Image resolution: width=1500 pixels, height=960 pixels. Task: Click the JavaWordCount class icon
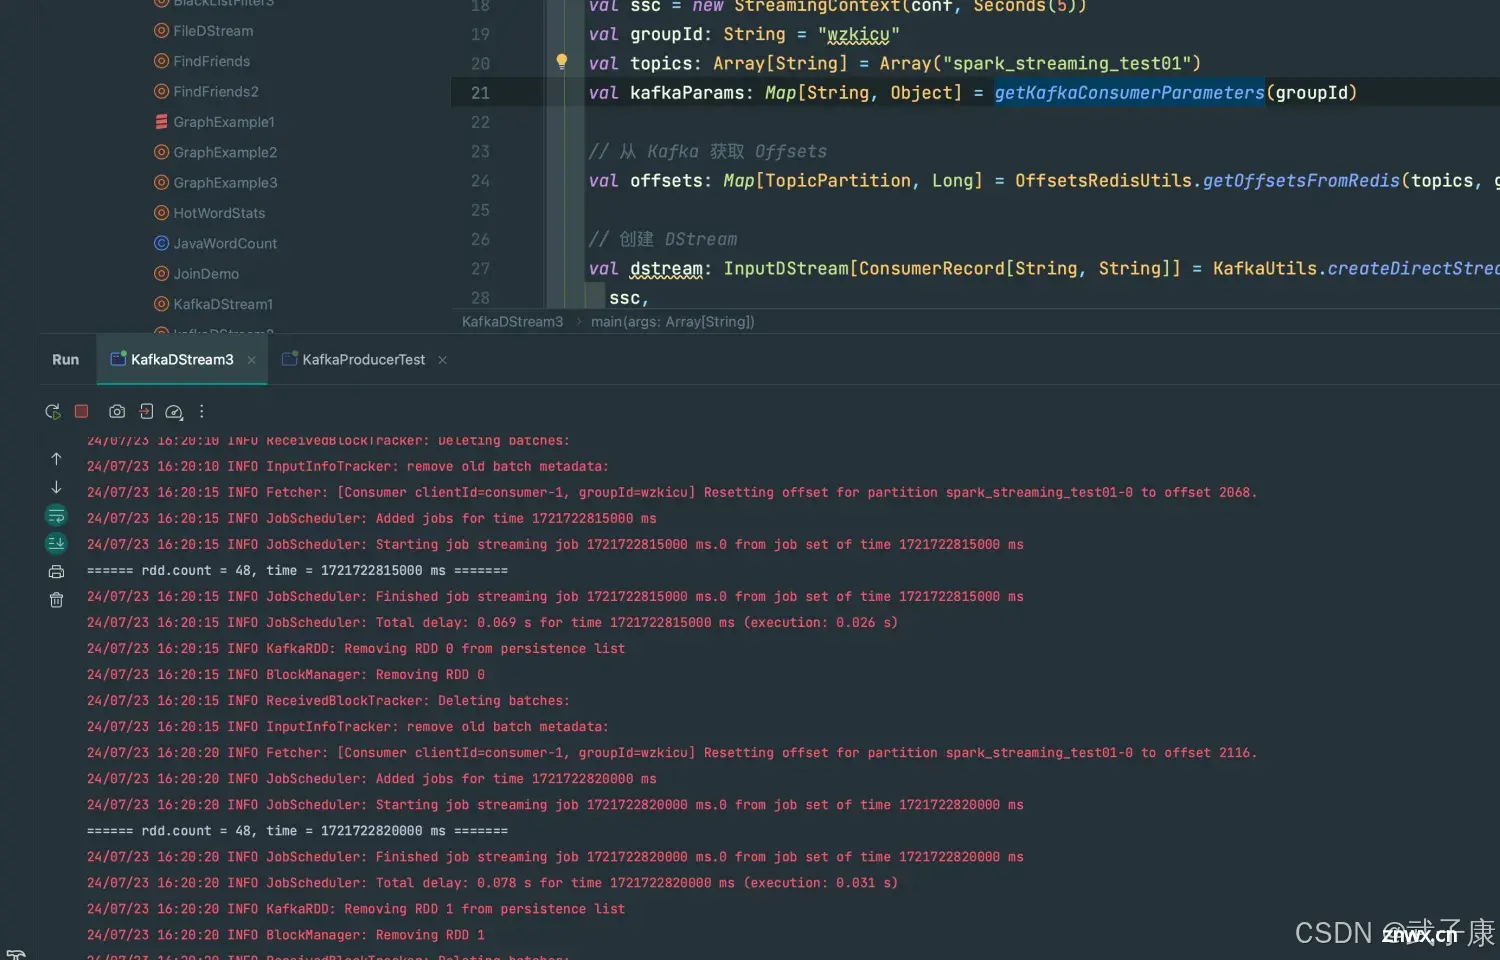tap(161, 243)
